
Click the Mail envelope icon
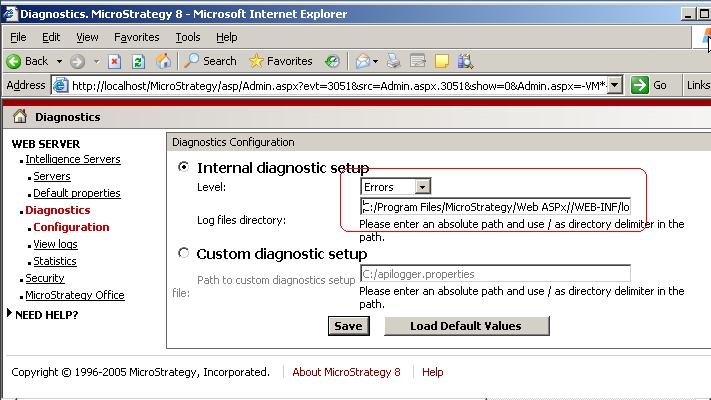(x=363, y=61)
